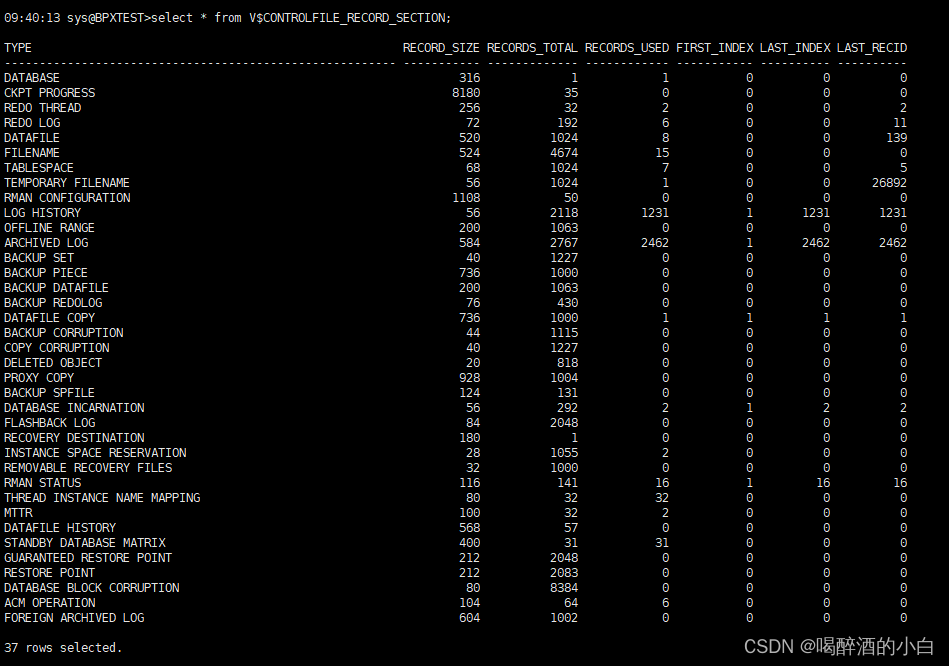Click the DATABASE BLOCK CORRUPTION row label
The height and width of the screenshot is (666, 949).
click(92, 588)
